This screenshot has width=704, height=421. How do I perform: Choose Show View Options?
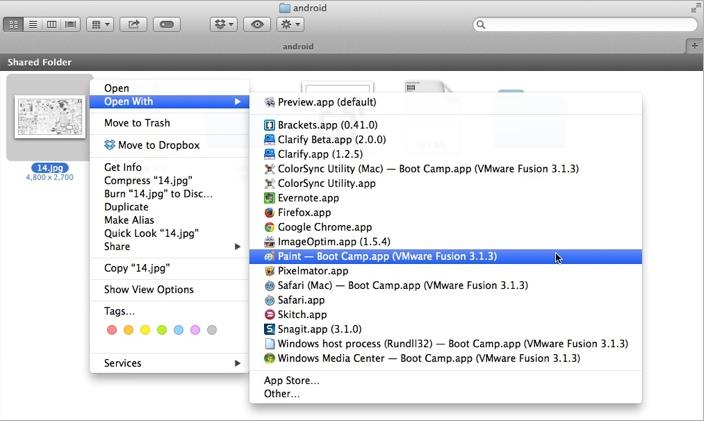click(169, 289)
